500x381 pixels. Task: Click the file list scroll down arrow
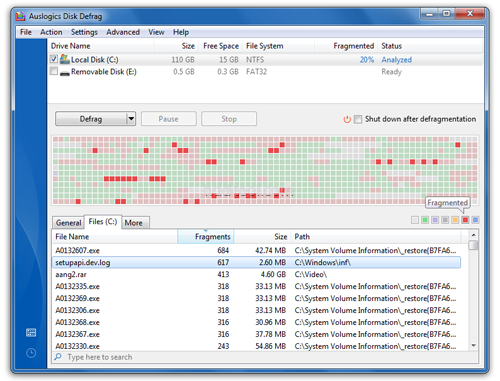[x=473, y=346]
